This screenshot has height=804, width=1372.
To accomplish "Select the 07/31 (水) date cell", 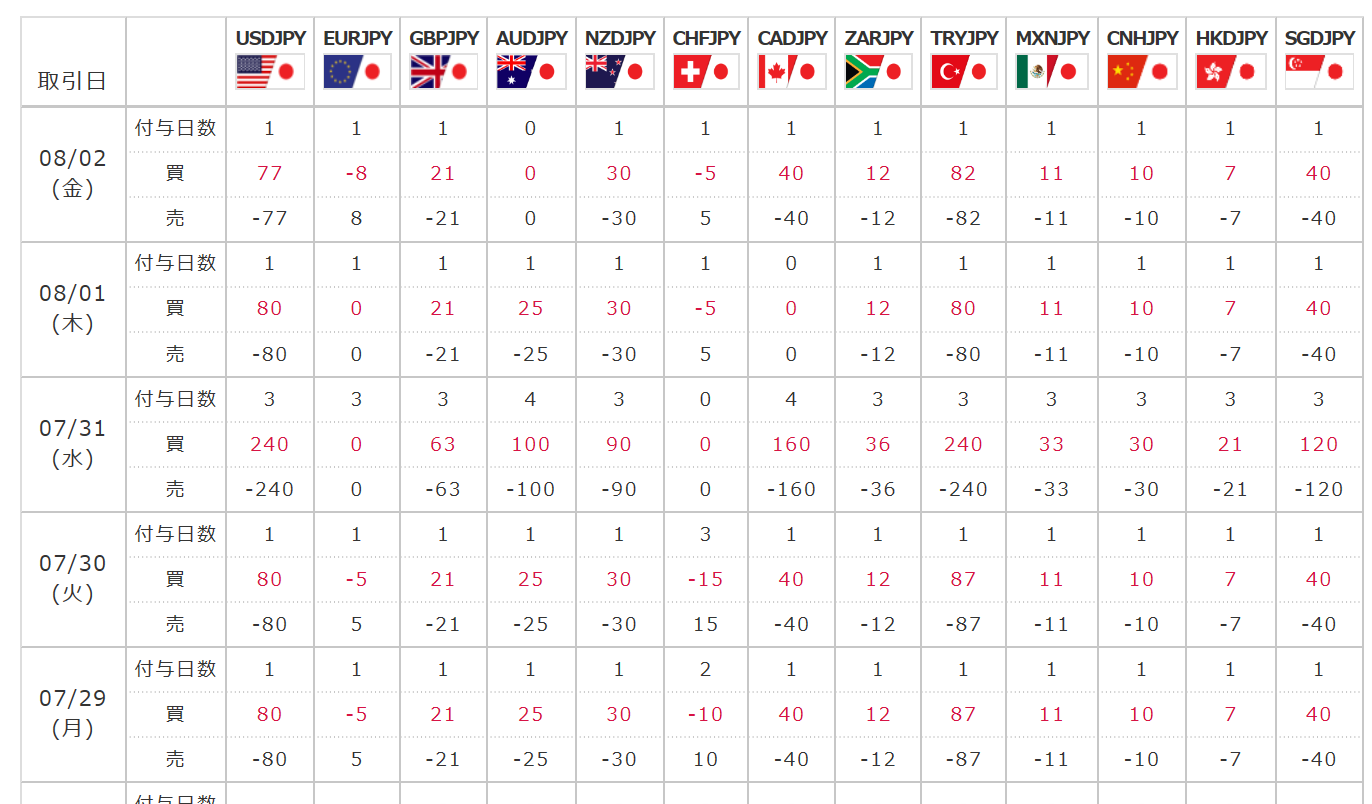I will coord(73,444).
